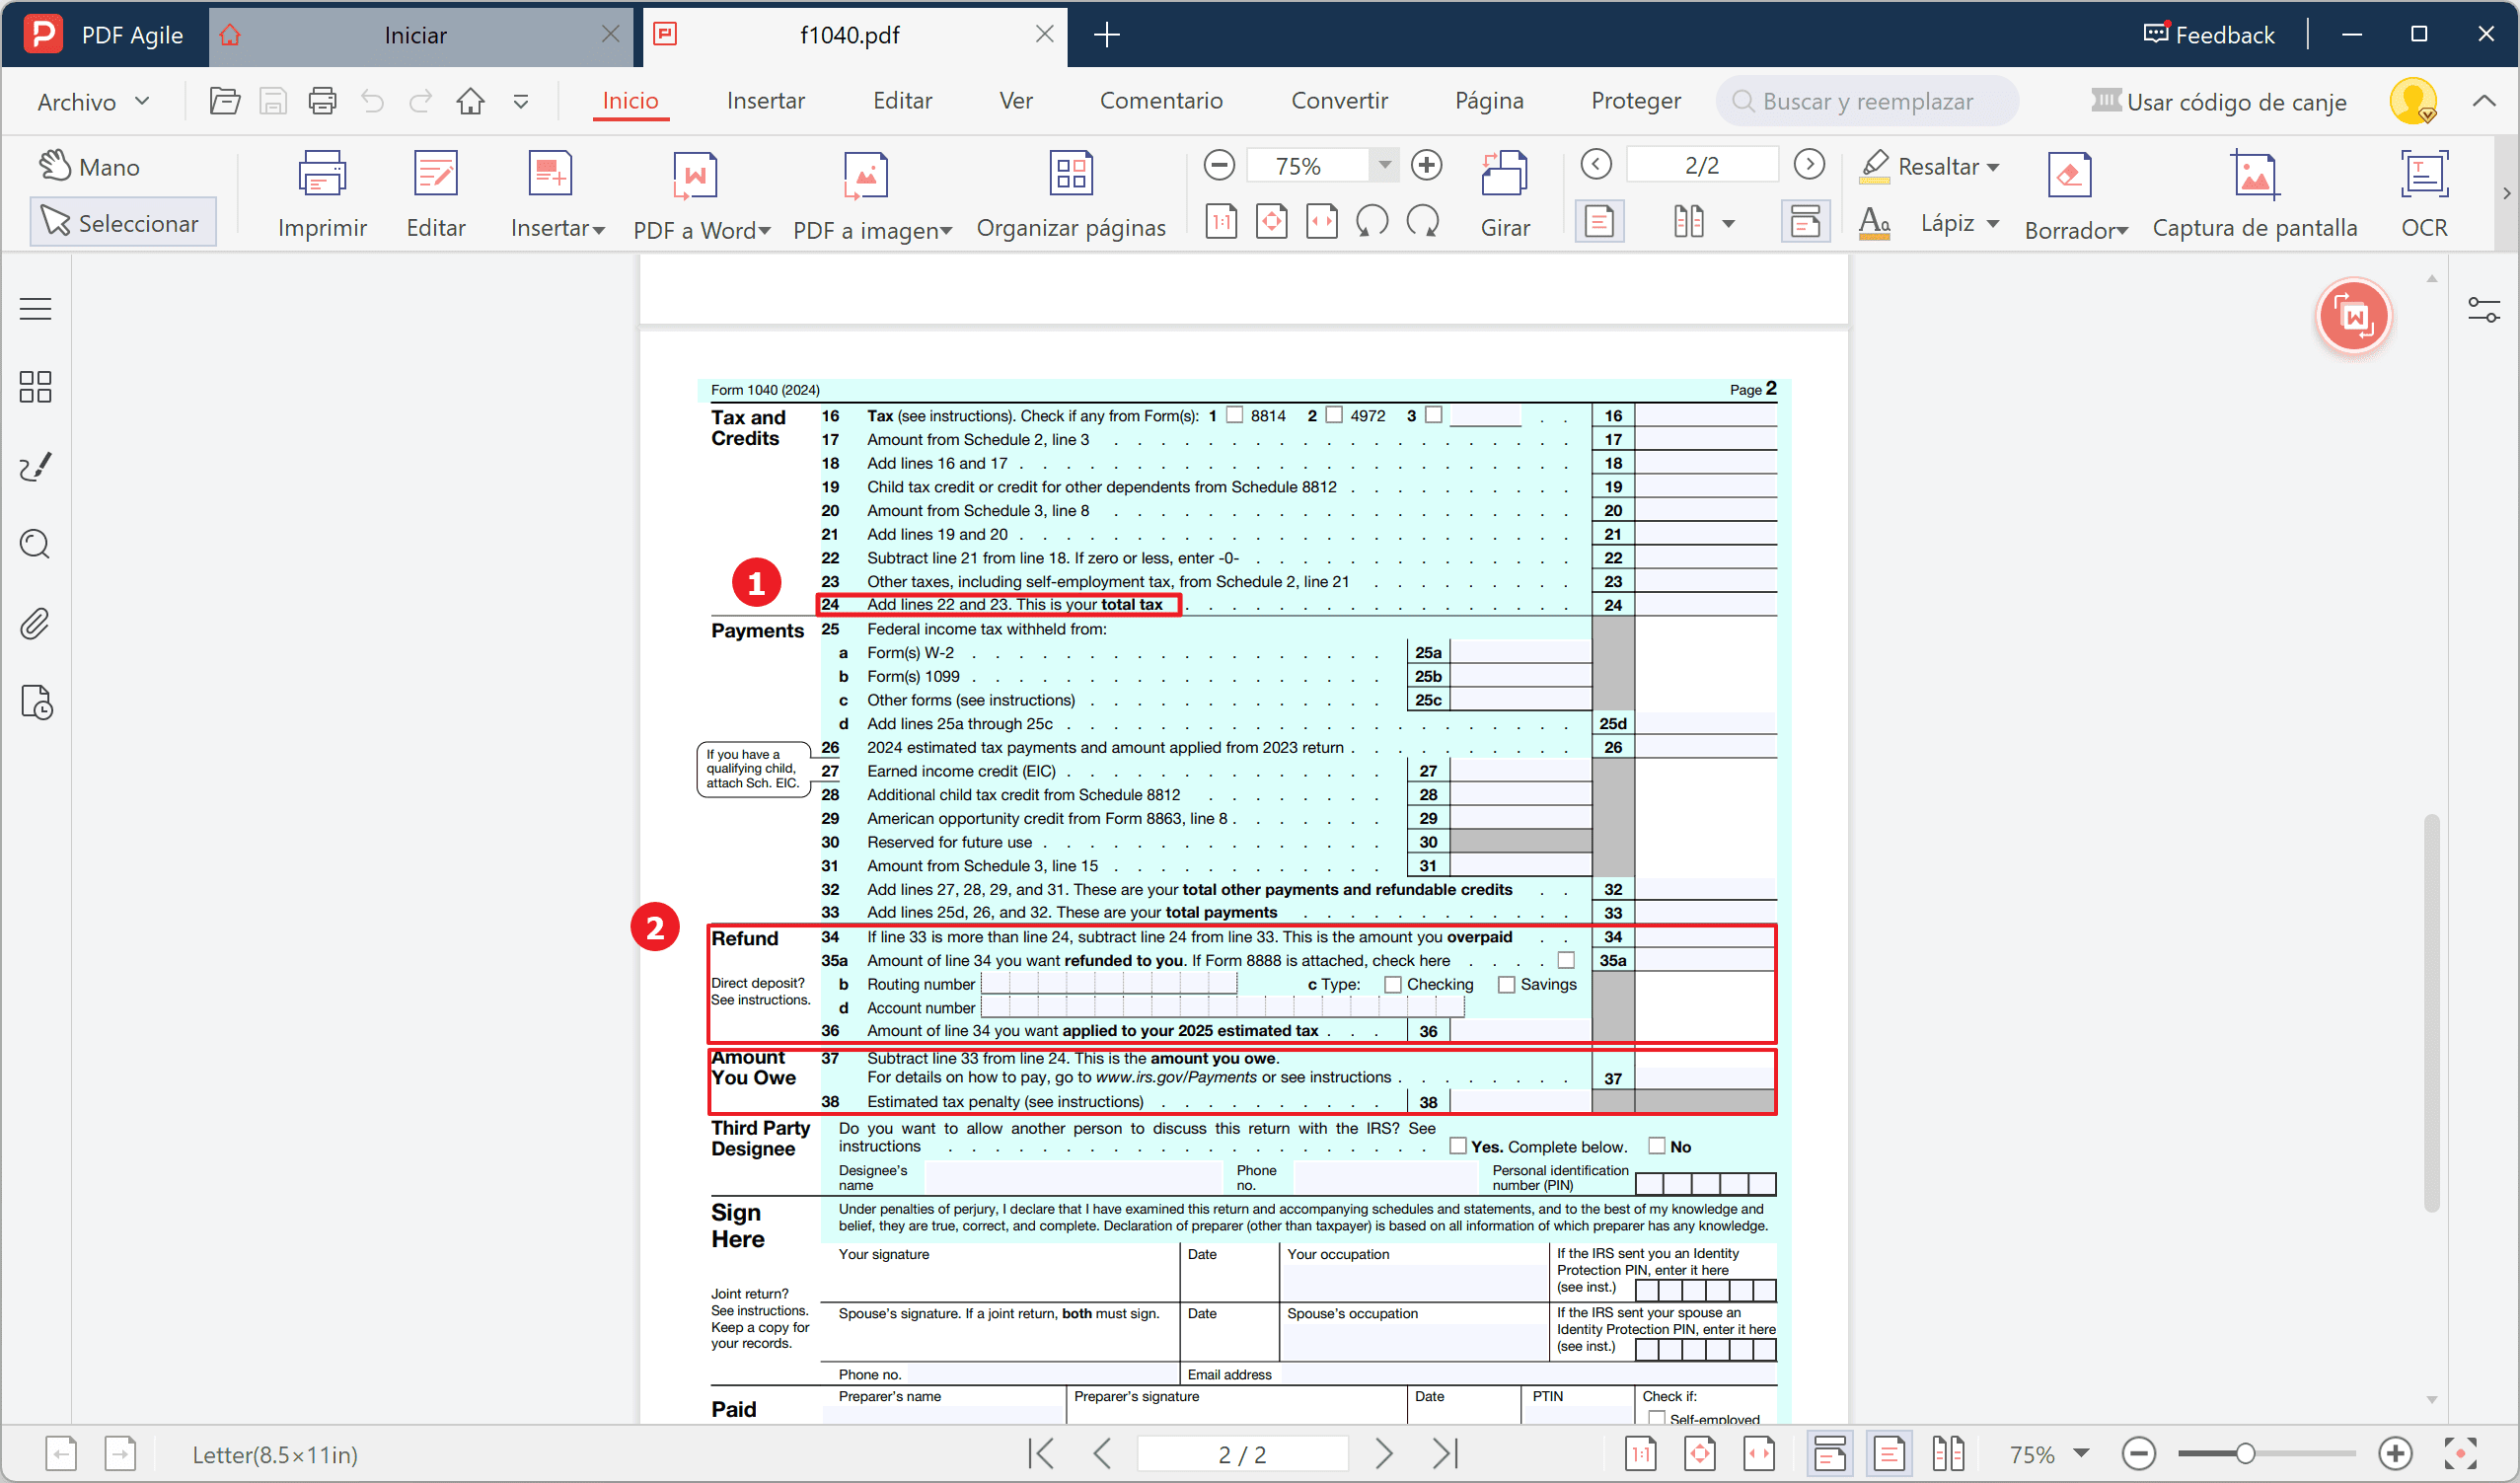2520x1483 pixels.
Task: Go to next page in ribbon
Action: (x=1809, y=164)
